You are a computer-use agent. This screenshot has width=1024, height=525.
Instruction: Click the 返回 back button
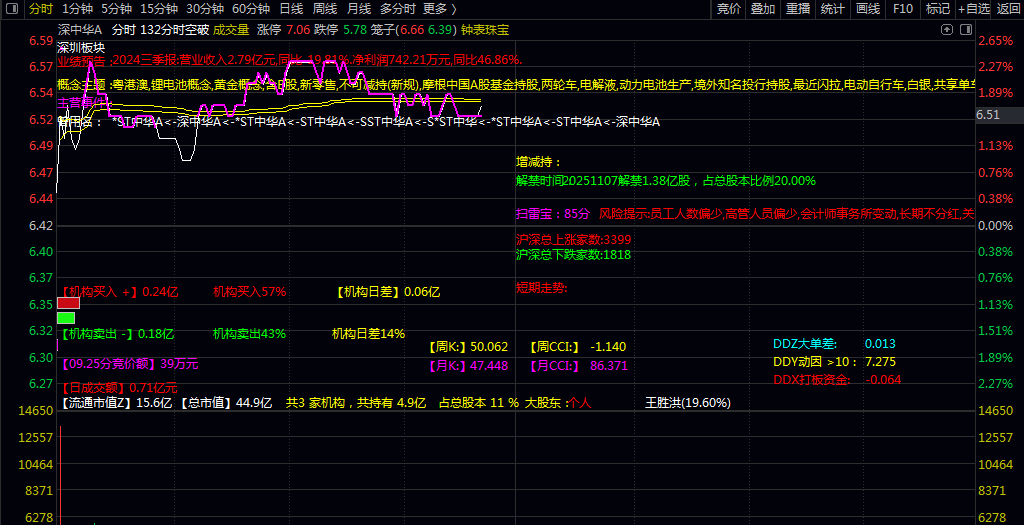pyautogui.click(x=1008, y=8)
